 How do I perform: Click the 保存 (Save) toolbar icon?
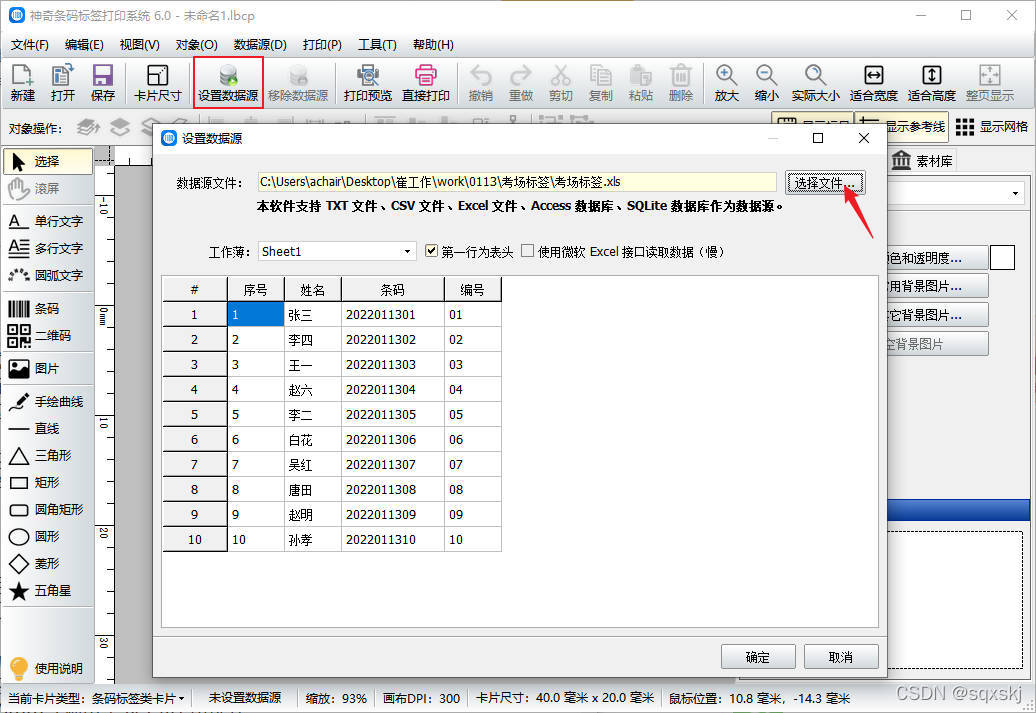[102, 83]
